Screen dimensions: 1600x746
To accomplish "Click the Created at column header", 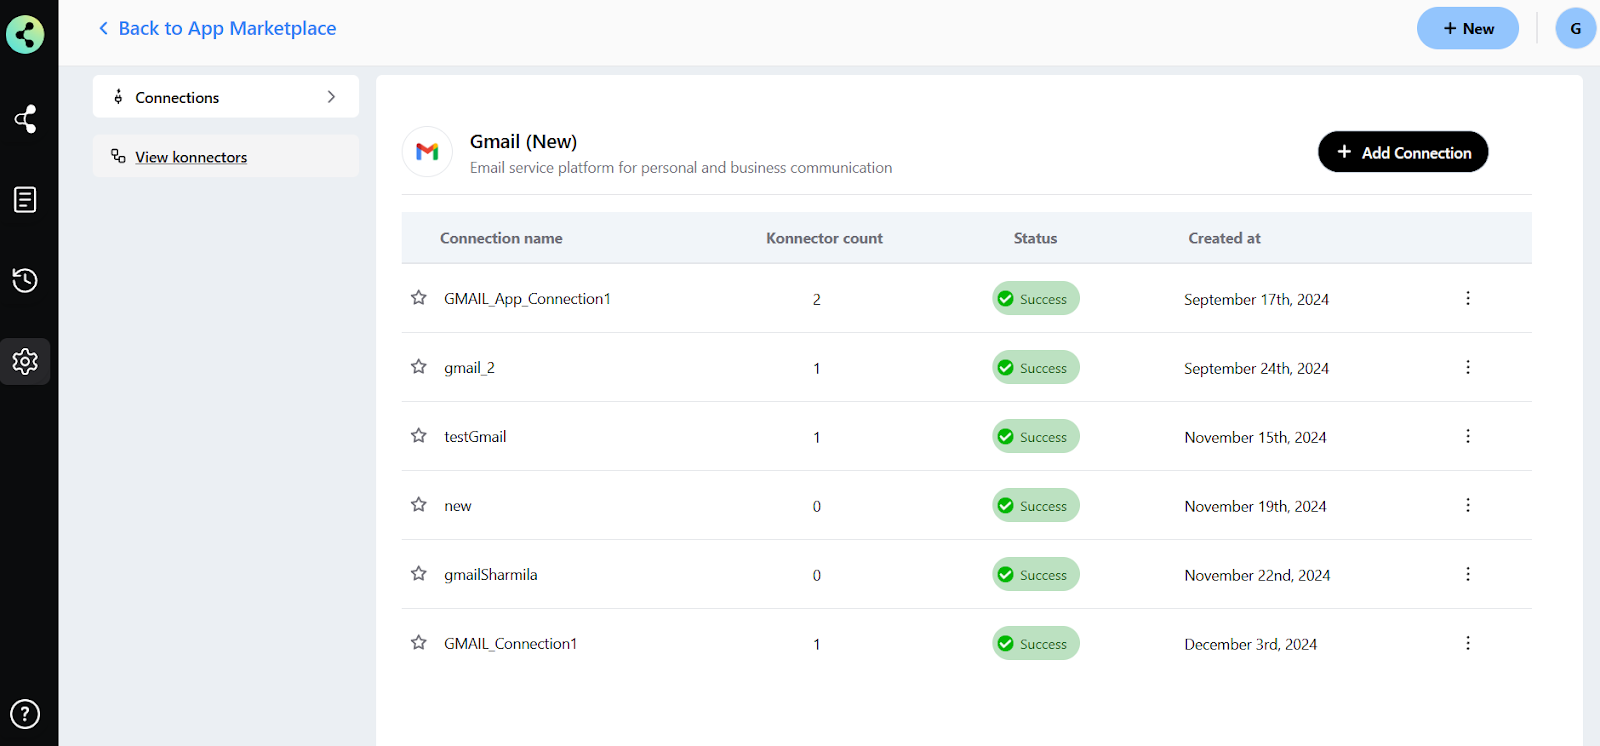I will point(1224,238).
